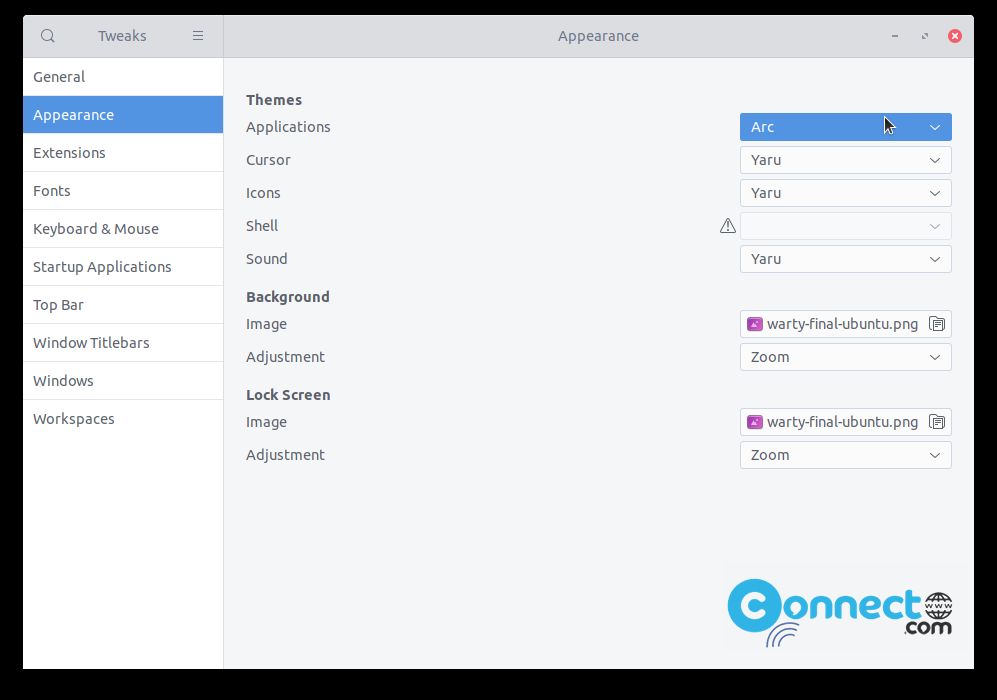
Task: Click the Background image picture thumbnail icon
Action: click(755, 324)
